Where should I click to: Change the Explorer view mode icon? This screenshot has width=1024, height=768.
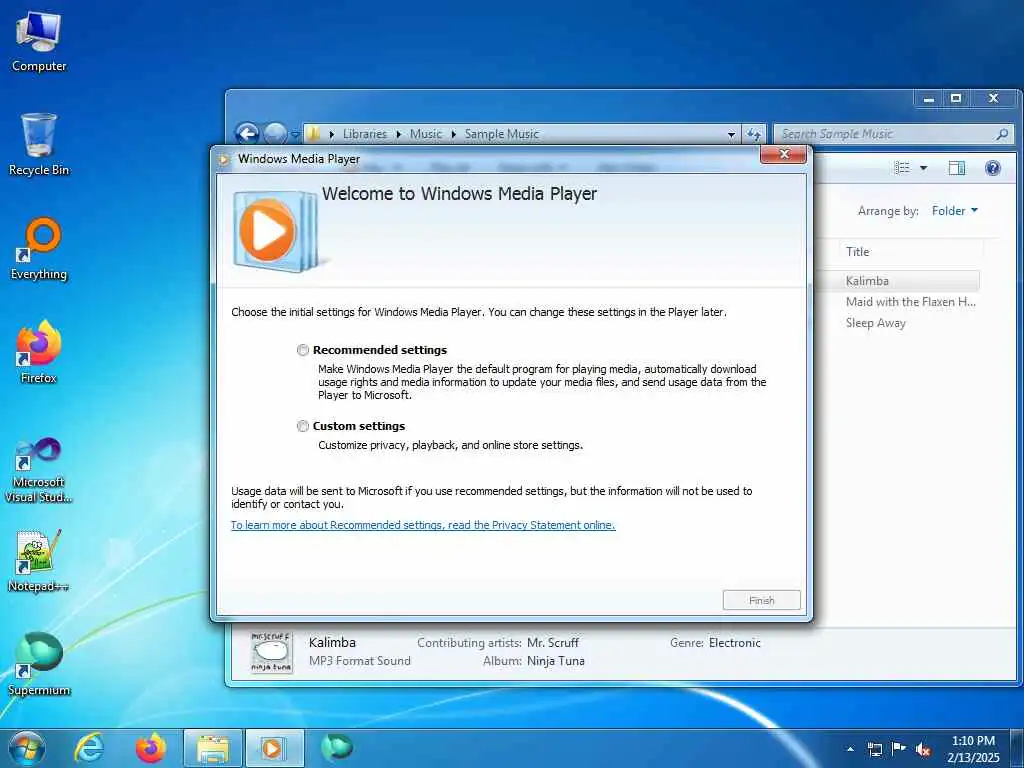coord(902,168)
